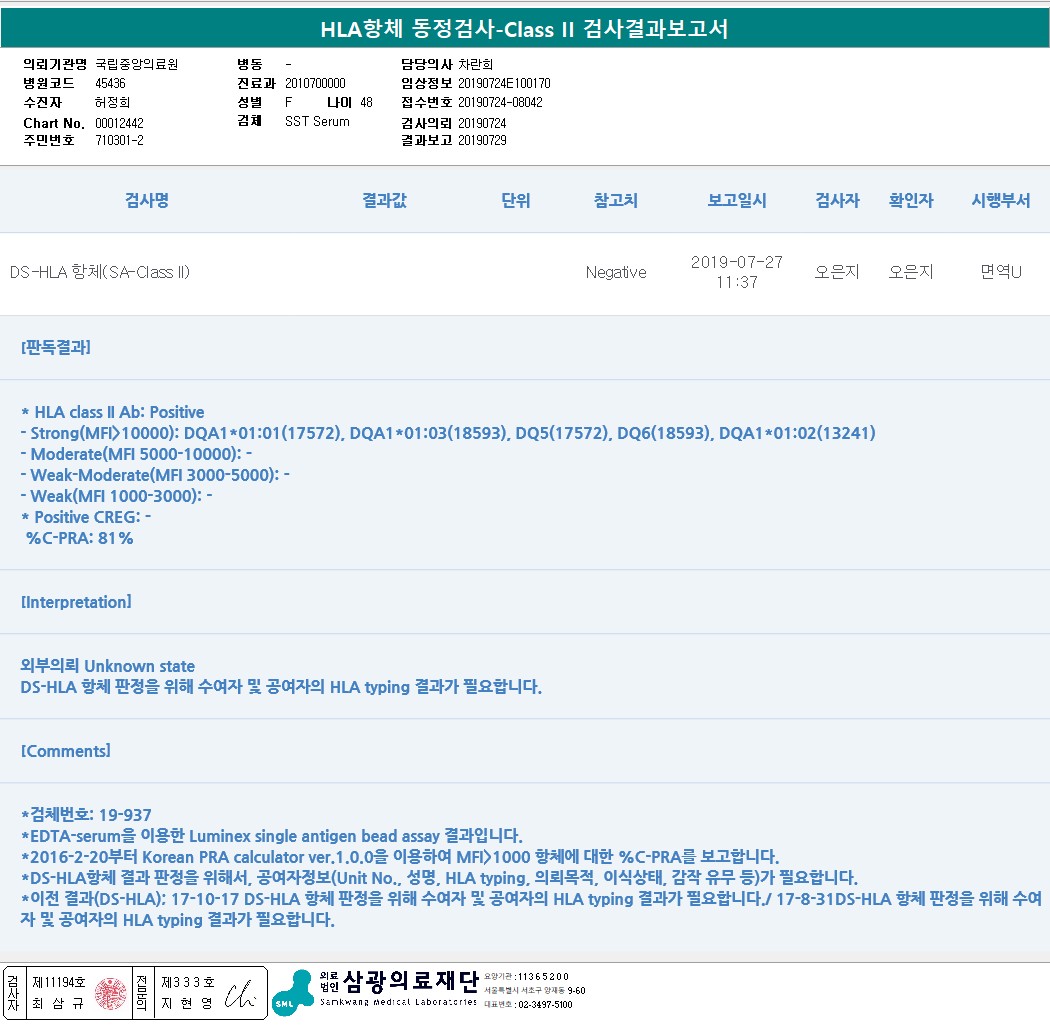Click the hospital code 45436
This screenshot has height=1031, width=1050.
click(x=110, y=83)
